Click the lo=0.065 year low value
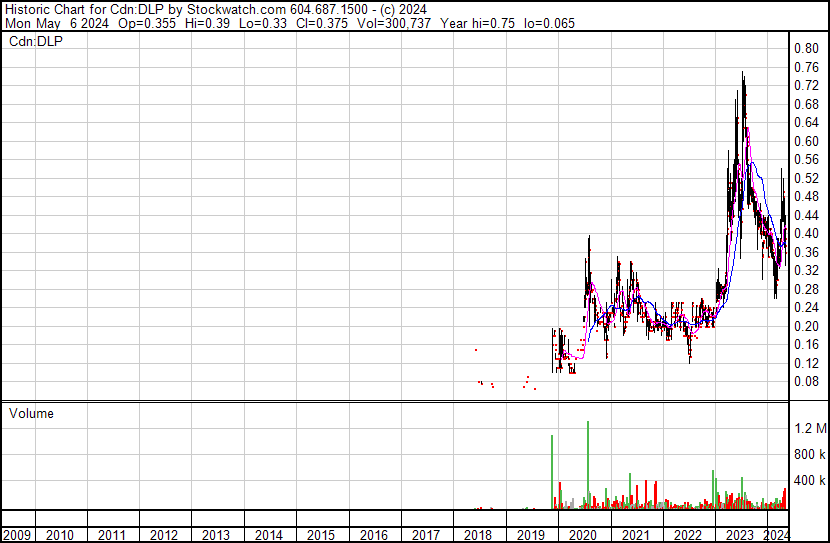830x543 pixels. tap(549, 23)
